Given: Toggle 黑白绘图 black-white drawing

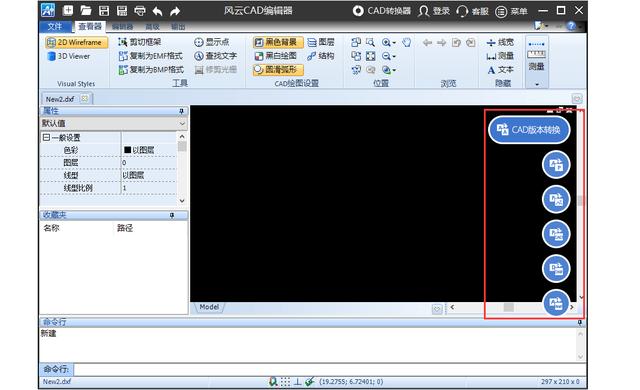Looking at the screenshot, I should click(x=276, y=56).
